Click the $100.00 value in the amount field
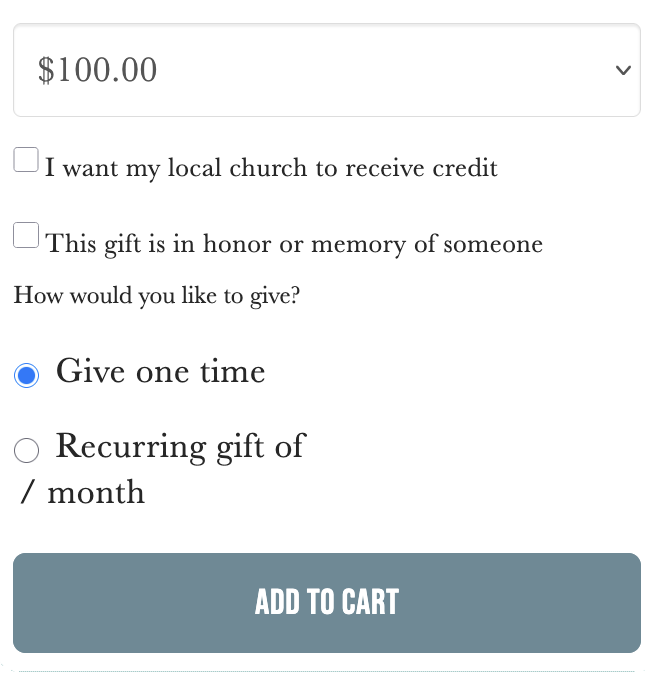The height and width of the screenshot is (674, 656). [x=98, y=70]
